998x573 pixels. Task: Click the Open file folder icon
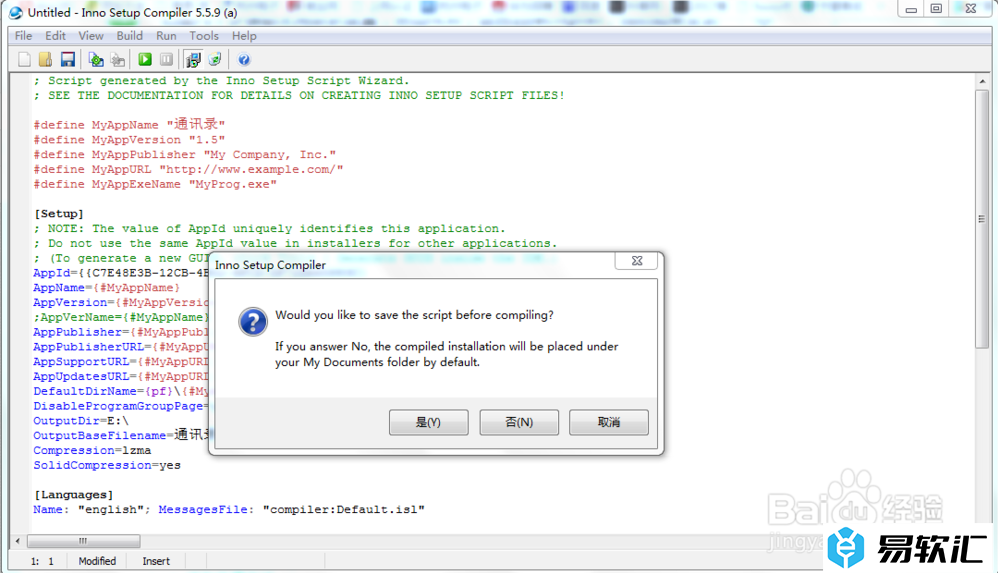[x=45, y=60]
